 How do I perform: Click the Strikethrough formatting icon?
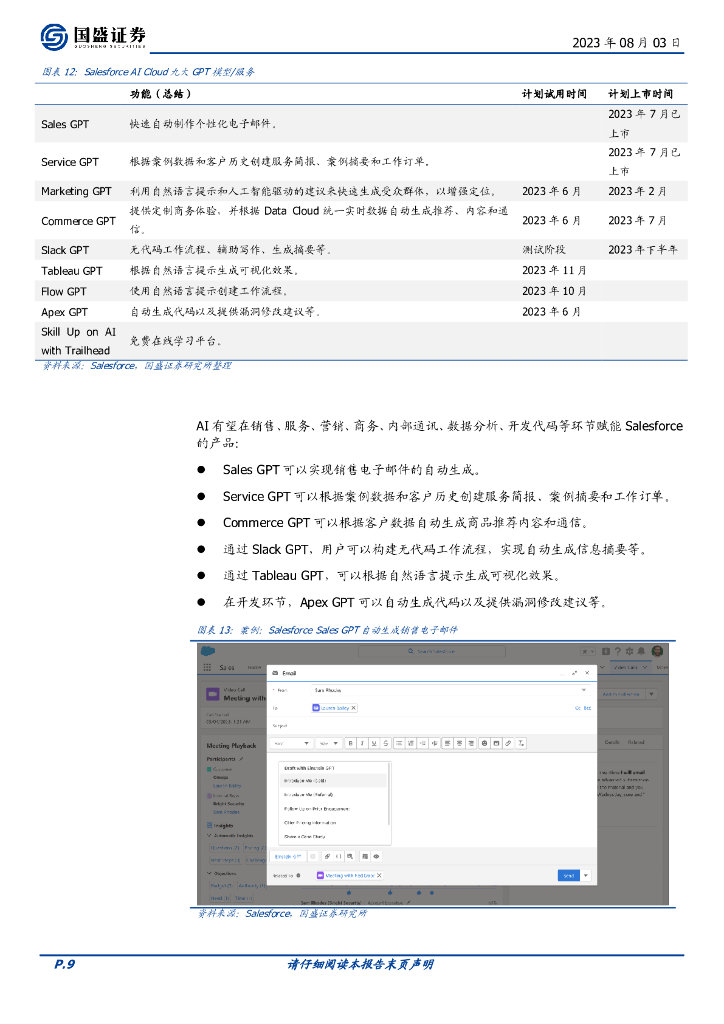tap(386, 743)
